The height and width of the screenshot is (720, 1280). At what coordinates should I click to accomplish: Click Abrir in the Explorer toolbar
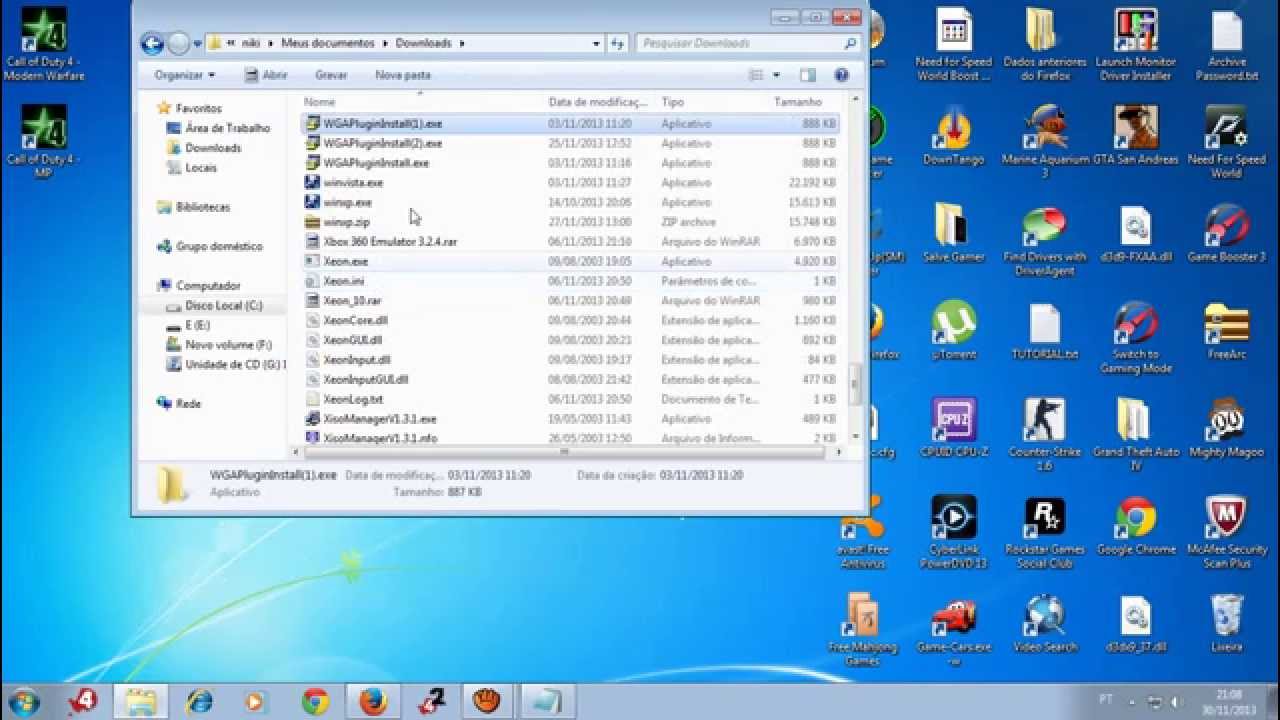click(266, 75)
